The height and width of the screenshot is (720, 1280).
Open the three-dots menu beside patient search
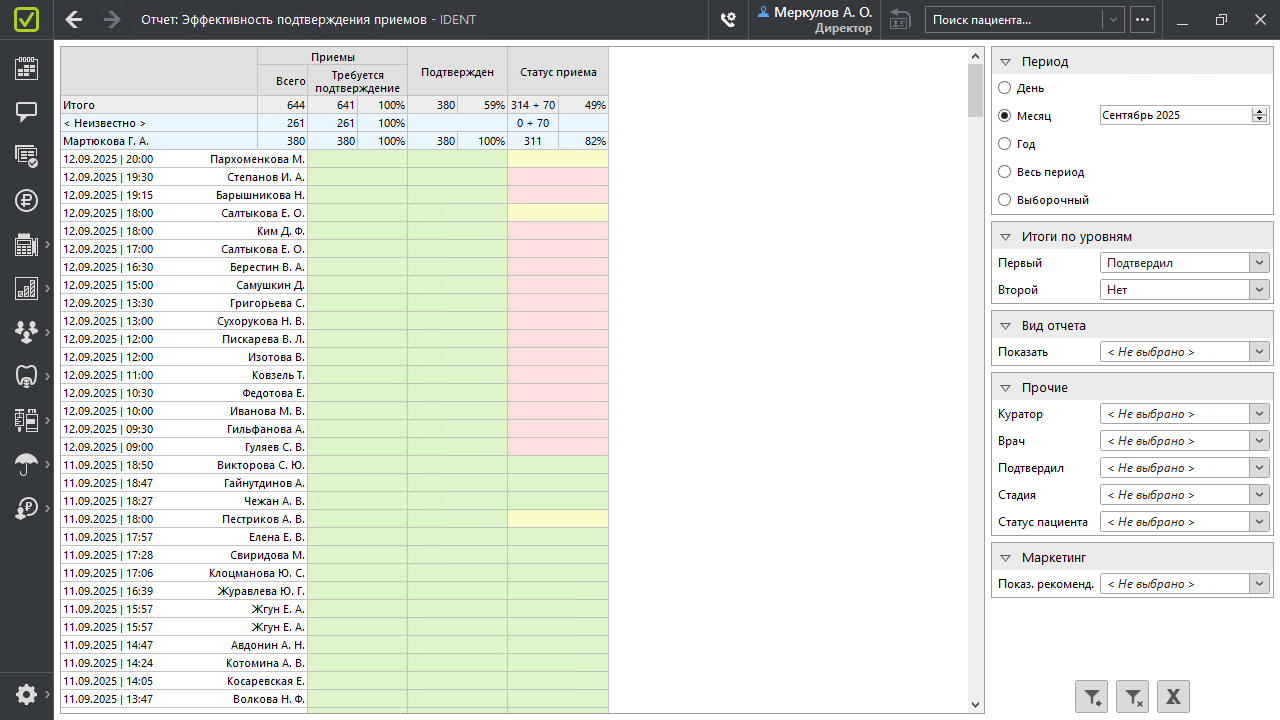pos(1142,19)
